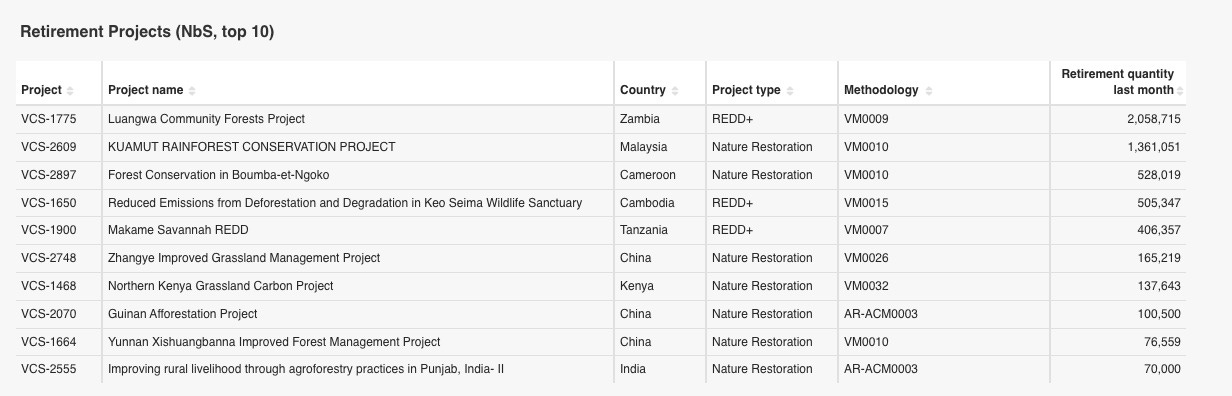Click REDD+ type in Makame Savannah row
The width and height of the screenshot is (1232, 396).
coord(733,230)
